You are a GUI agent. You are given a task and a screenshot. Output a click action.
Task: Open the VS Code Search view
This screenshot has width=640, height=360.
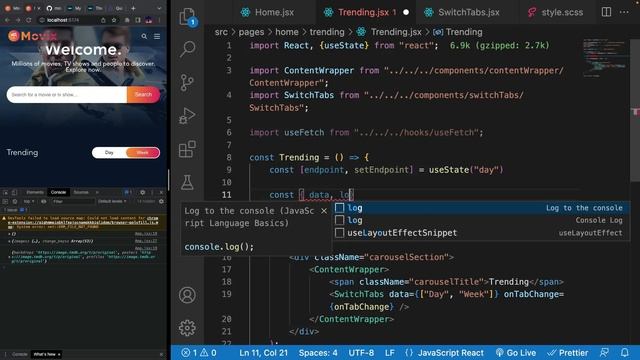pyautogui.click(x=187, y=49)
